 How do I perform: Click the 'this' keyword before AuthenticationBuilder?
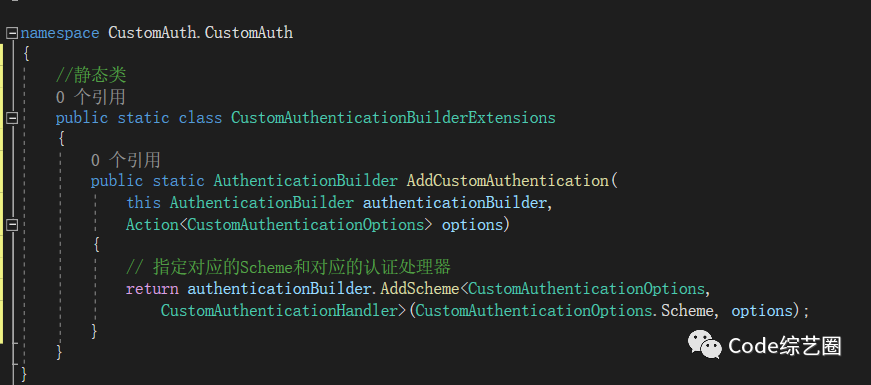pos(143,203)
